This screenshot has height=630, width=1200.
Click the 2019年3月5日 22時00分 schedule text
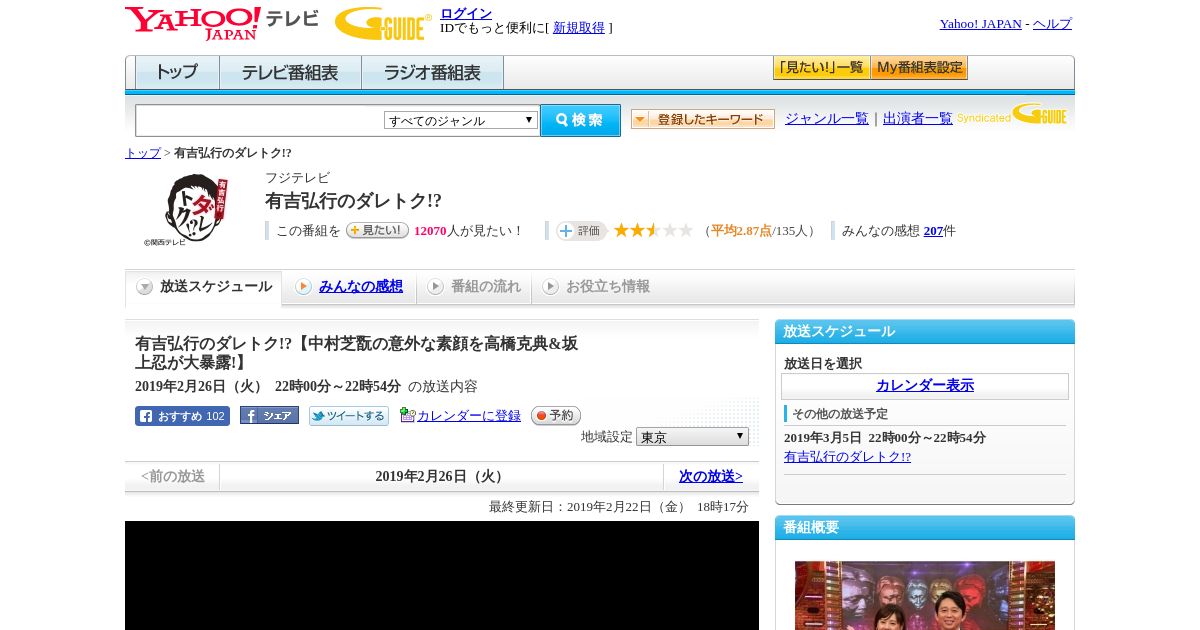click(x=885, y=438)
